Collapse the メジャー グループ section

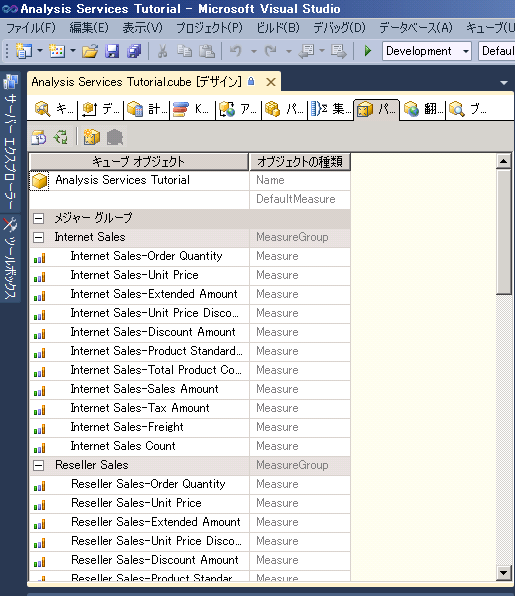(x=38, y=219)
